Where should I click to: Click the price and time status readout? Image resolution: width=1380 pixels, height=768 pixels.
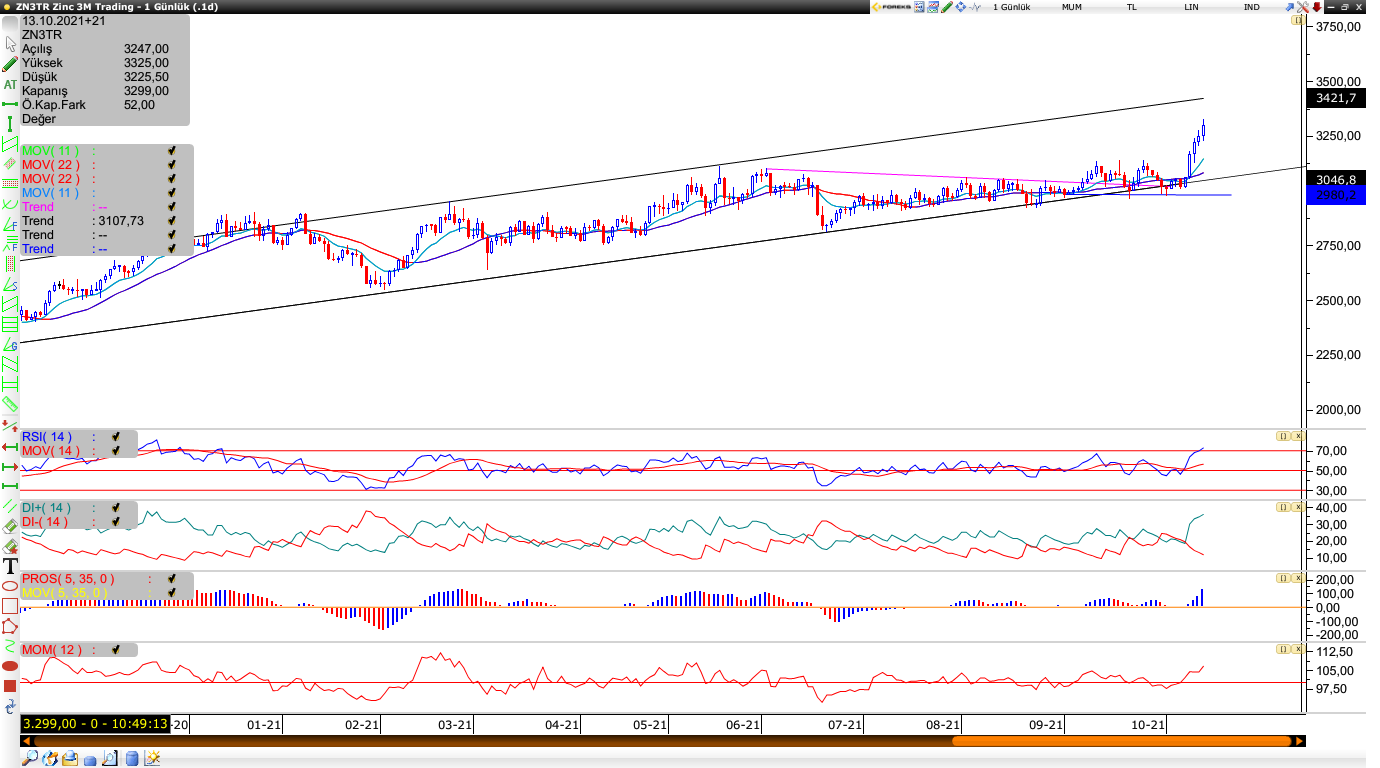click(x=95, y=723)
